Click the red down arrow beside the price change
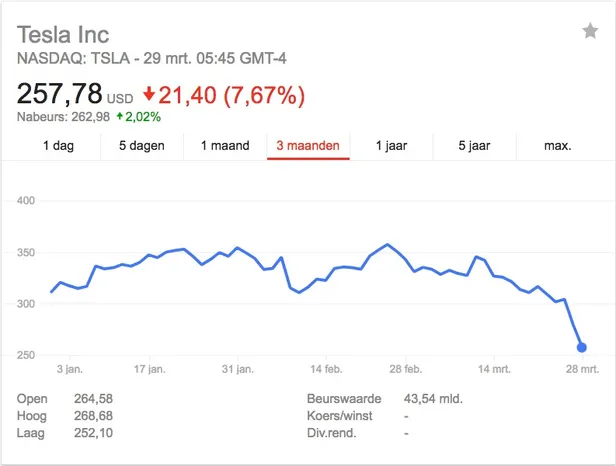The width and height of the screenshot is (616, 466). [149, 95]
